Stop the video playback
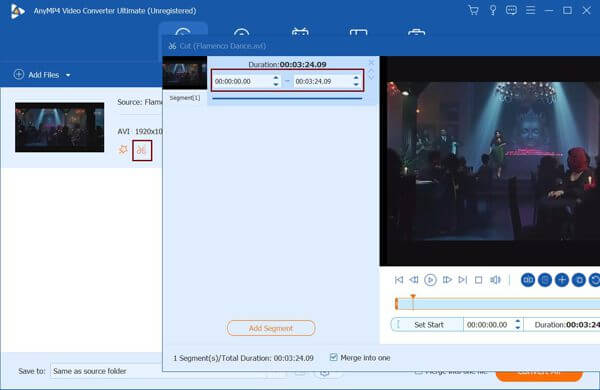 pyautogui.click(x=478, y=280)
